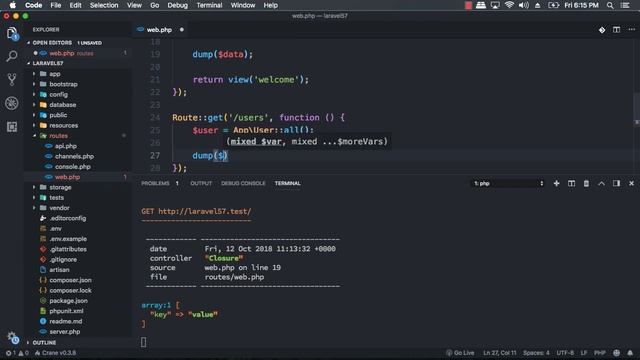640x360 pixels.
Task: Change language mode via PHP status item
Action: pyautogui.click(x=599, y=353)
